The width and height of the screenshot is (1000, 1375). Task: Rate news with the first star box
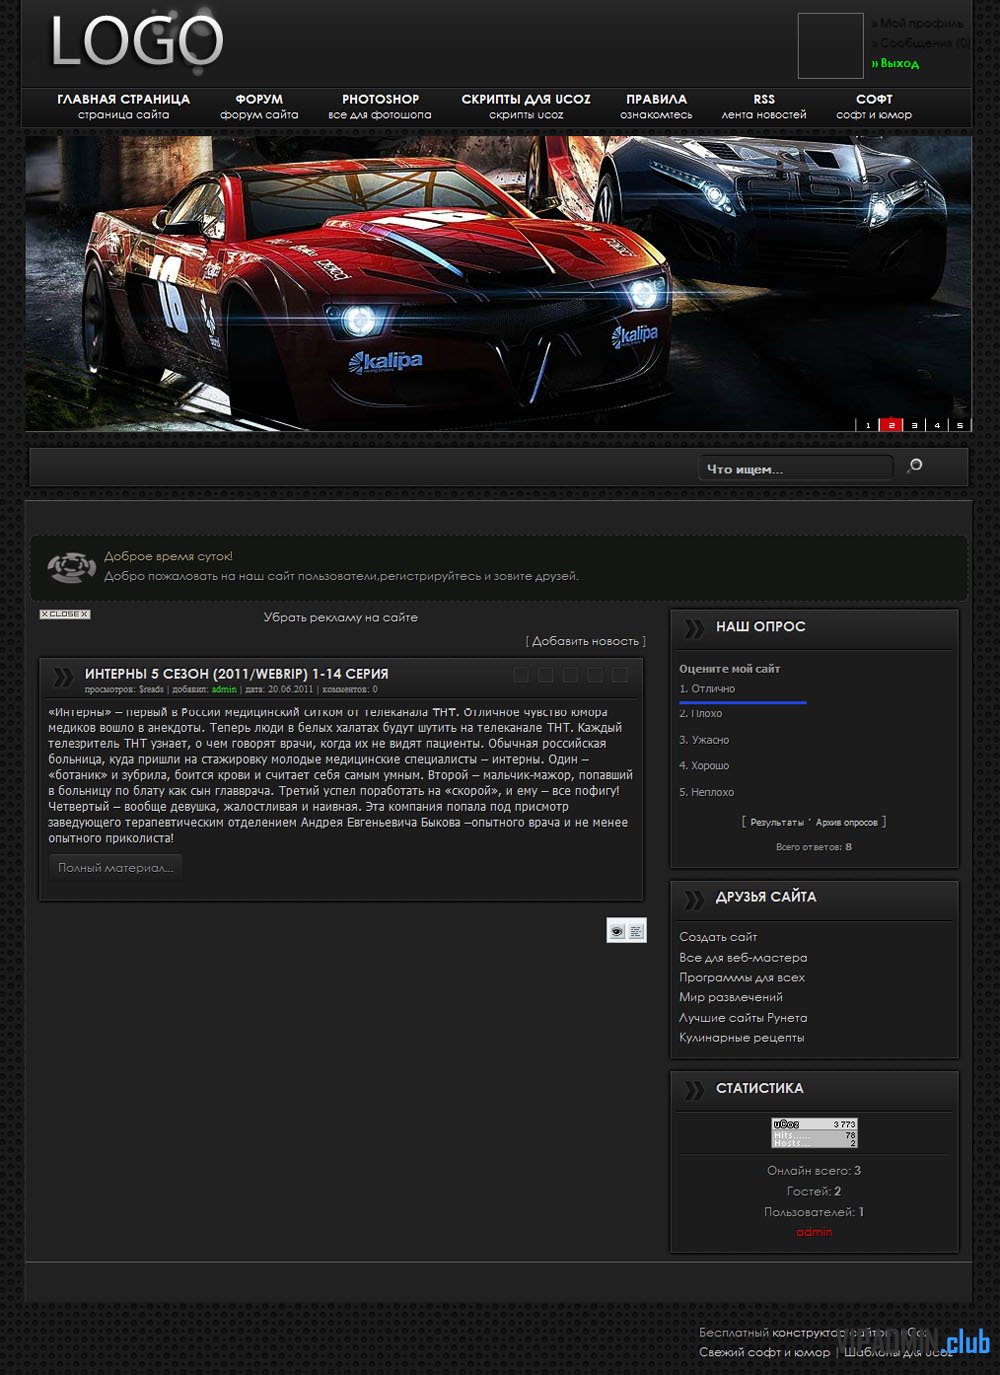tap(521, 675)
